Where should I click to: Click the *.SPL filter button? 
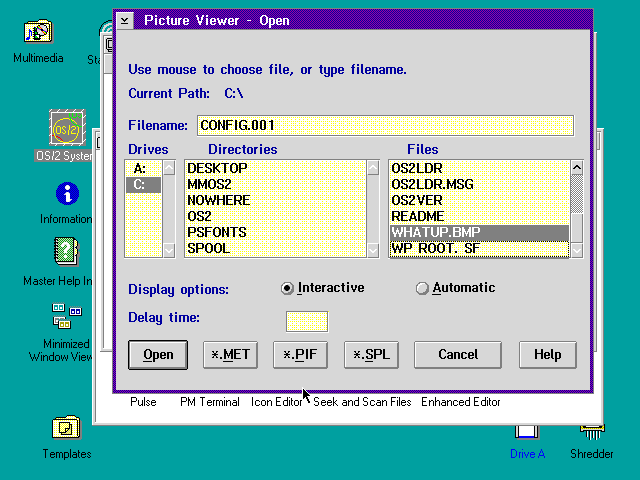(371, 355)
